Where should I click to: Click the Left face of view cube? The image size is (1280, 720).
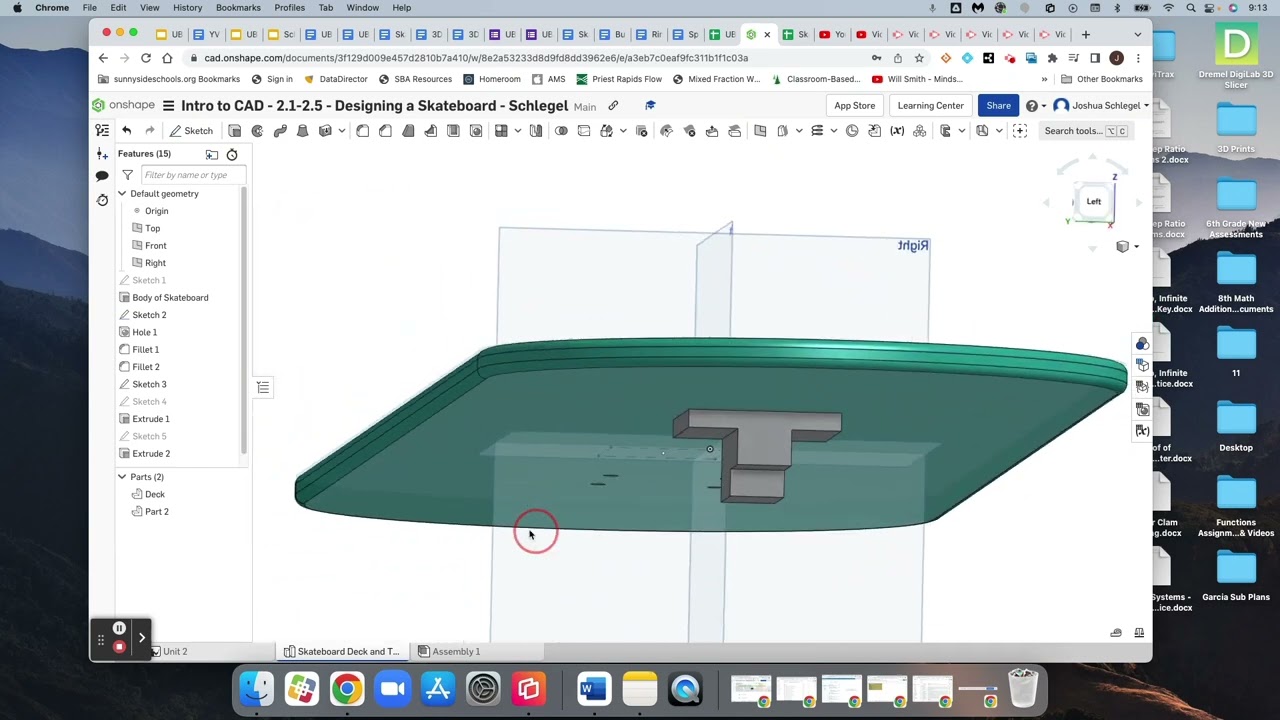[1093, 201]
